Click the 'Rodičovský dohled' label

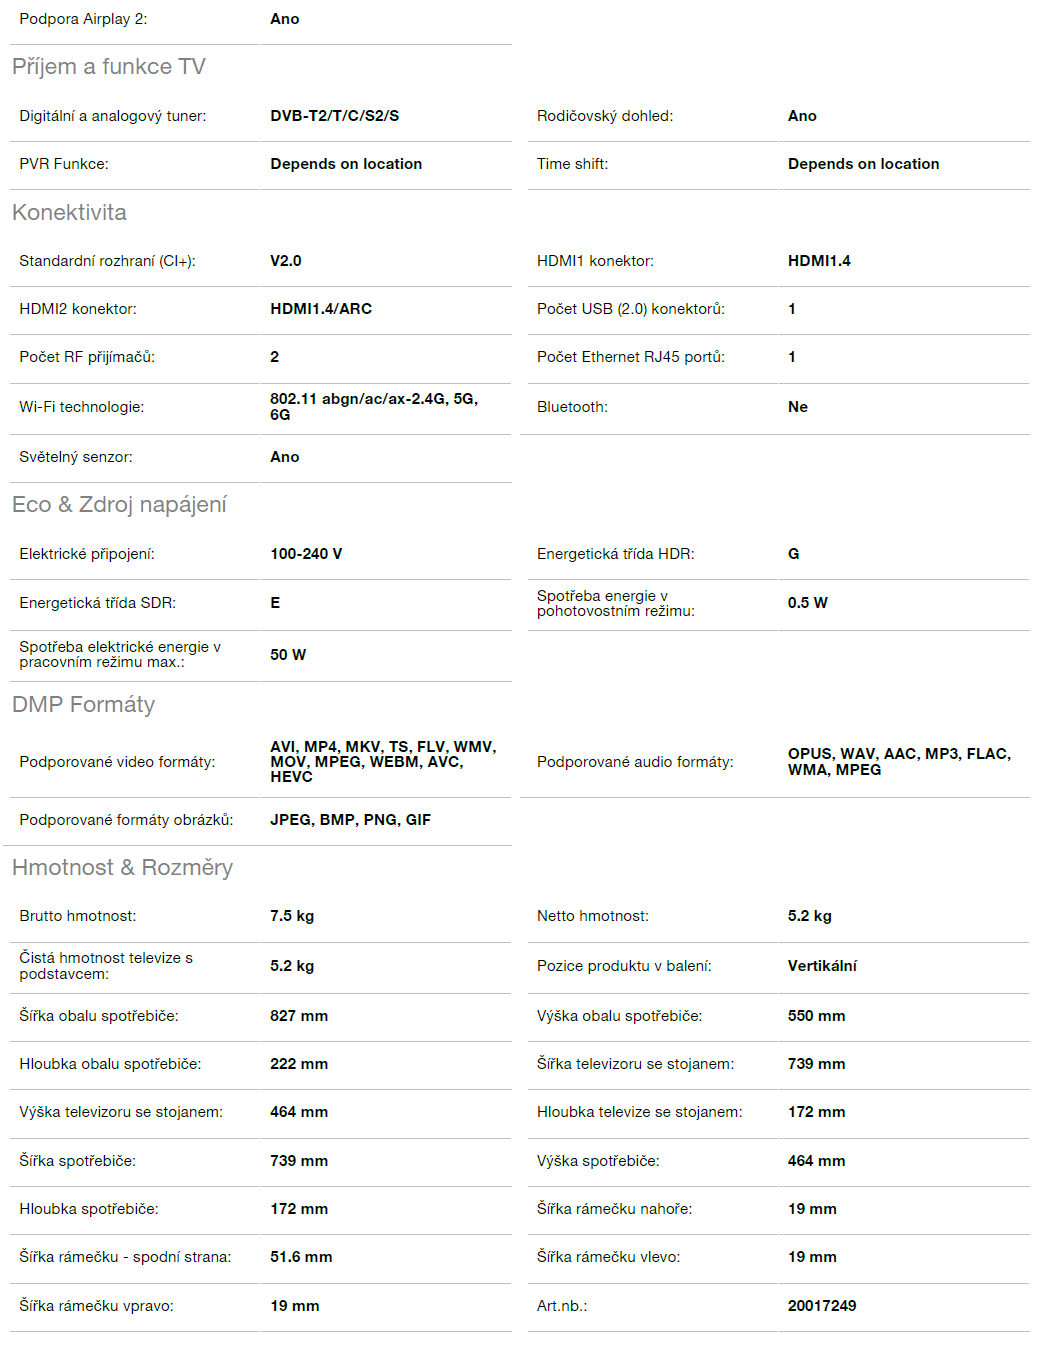pos(604,116)
